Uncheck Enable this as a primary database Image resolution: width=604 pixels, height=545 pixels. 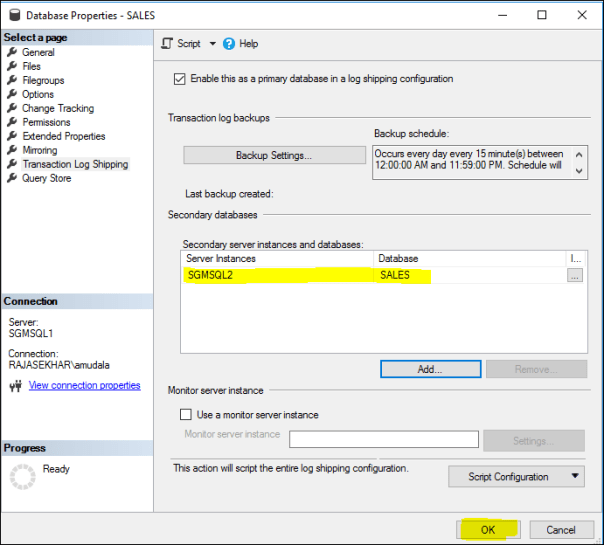pos(180,79)
